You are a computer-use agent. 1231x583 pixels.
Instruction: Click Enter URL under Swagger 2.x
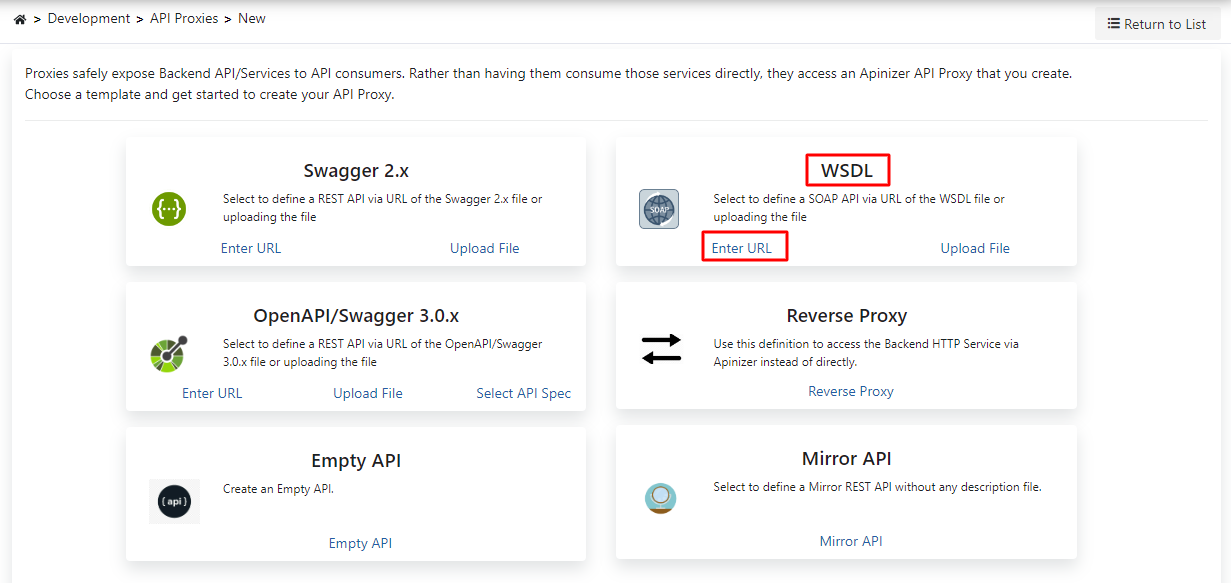pyautogui.click(x=251, y=248)
